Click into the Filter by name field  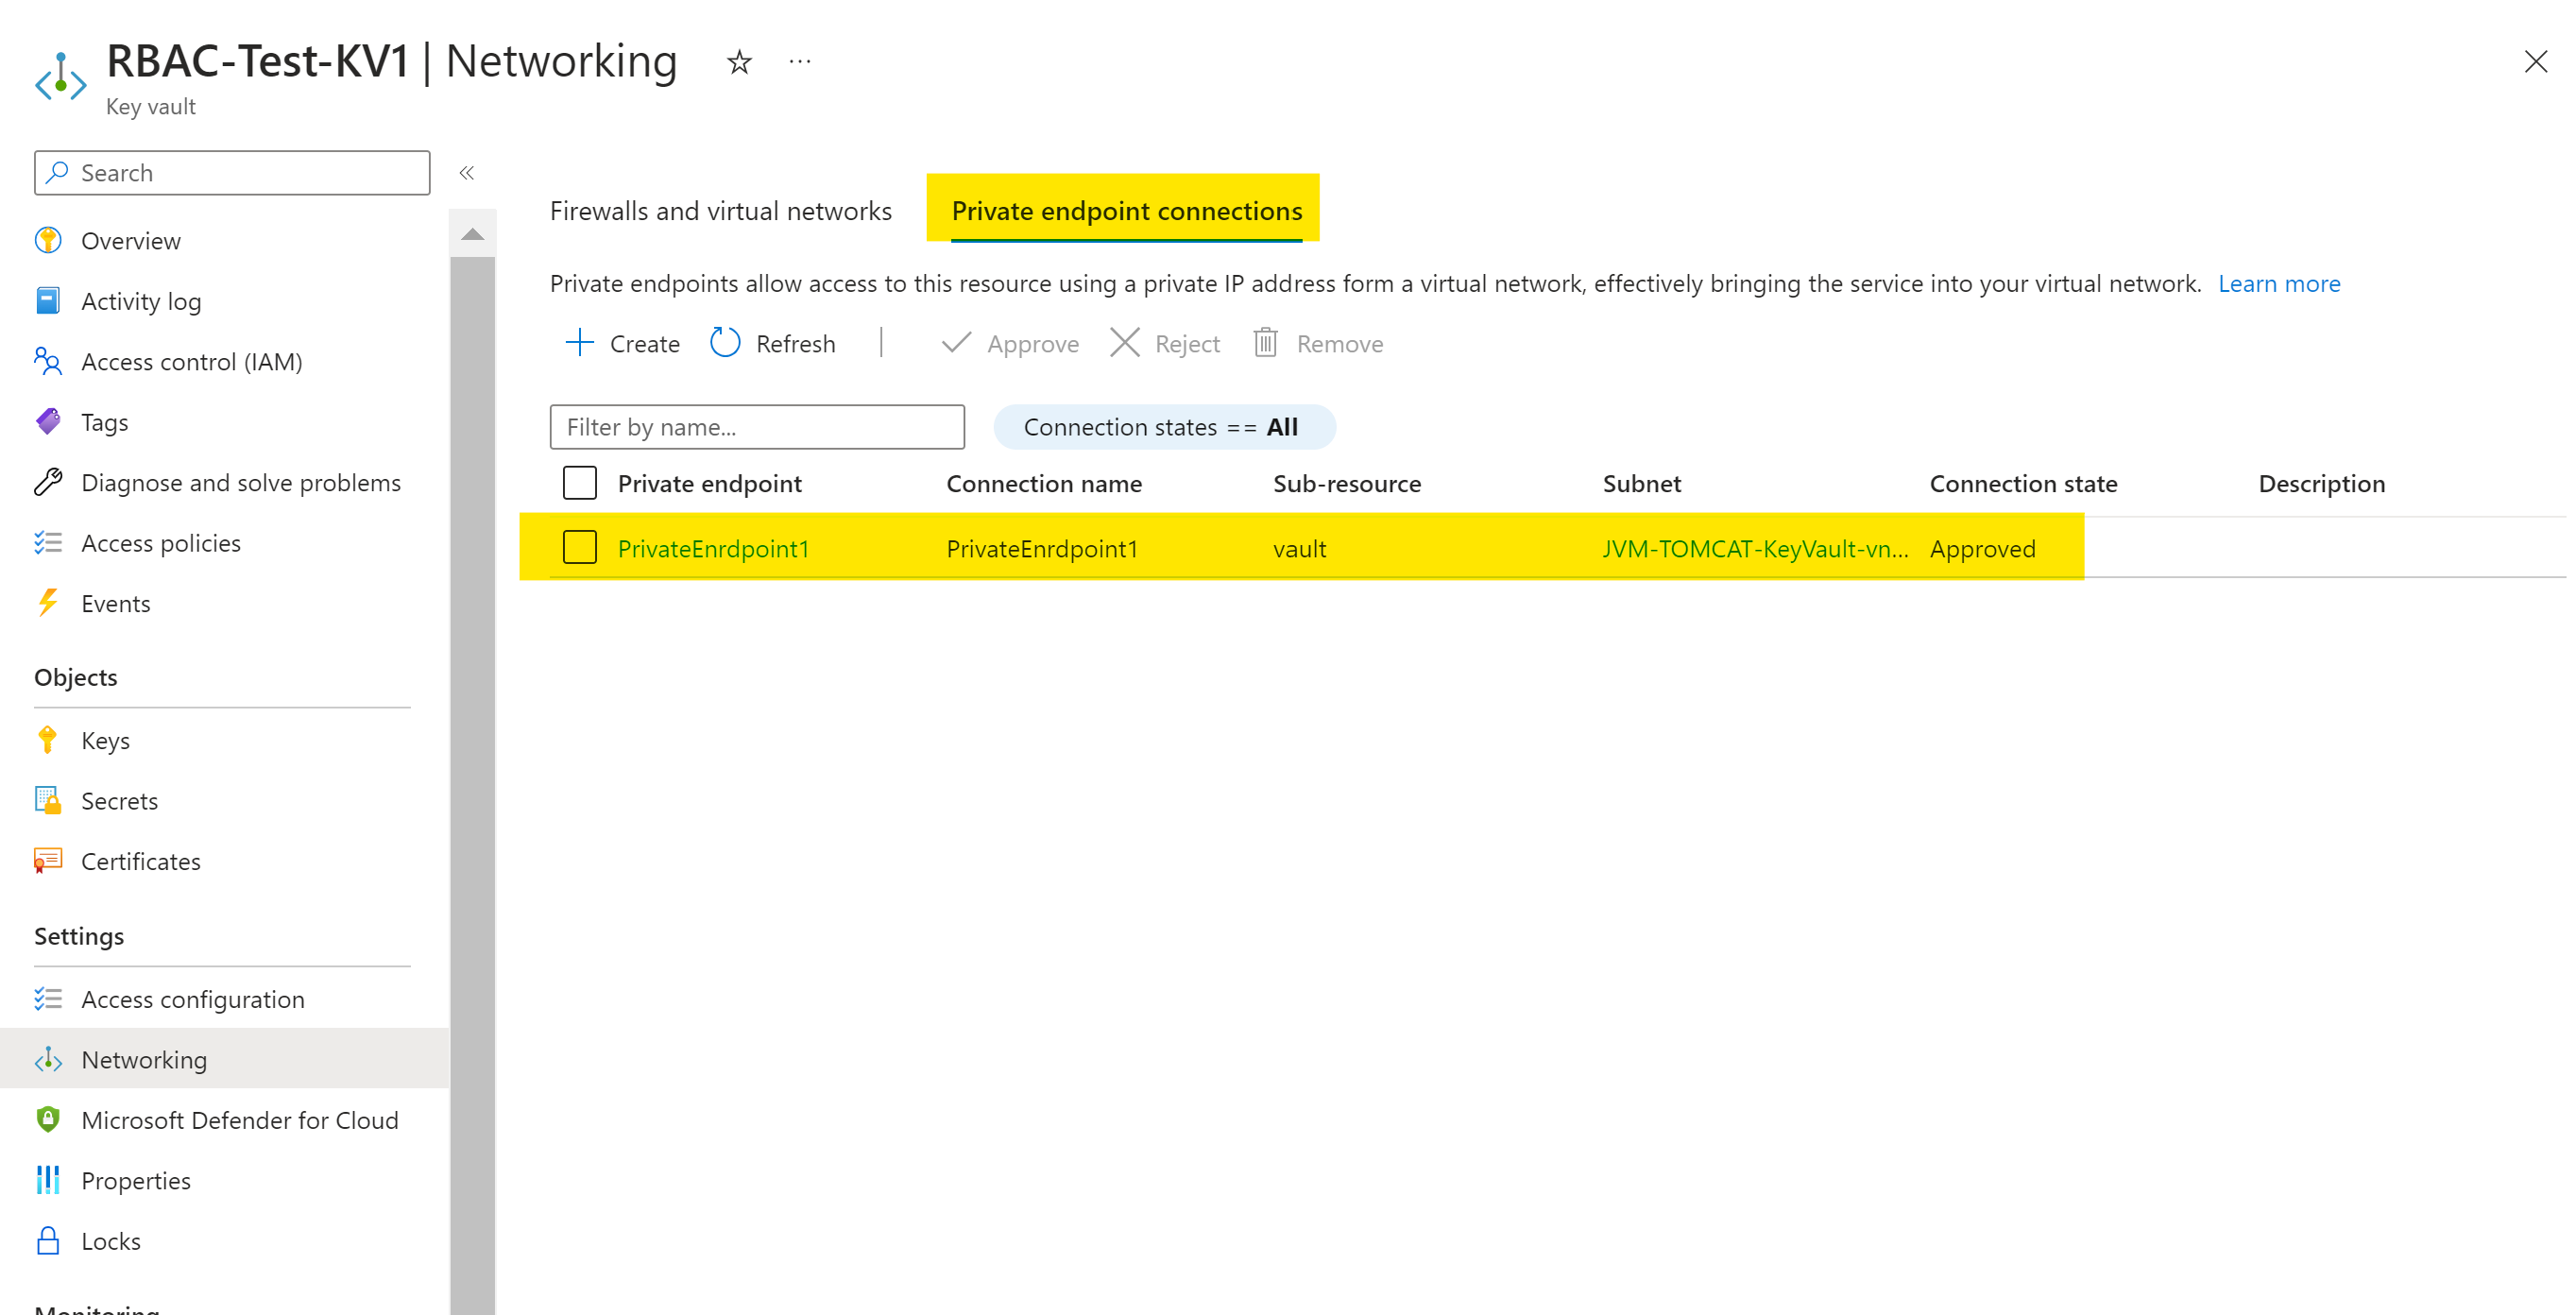coord(757,427)
